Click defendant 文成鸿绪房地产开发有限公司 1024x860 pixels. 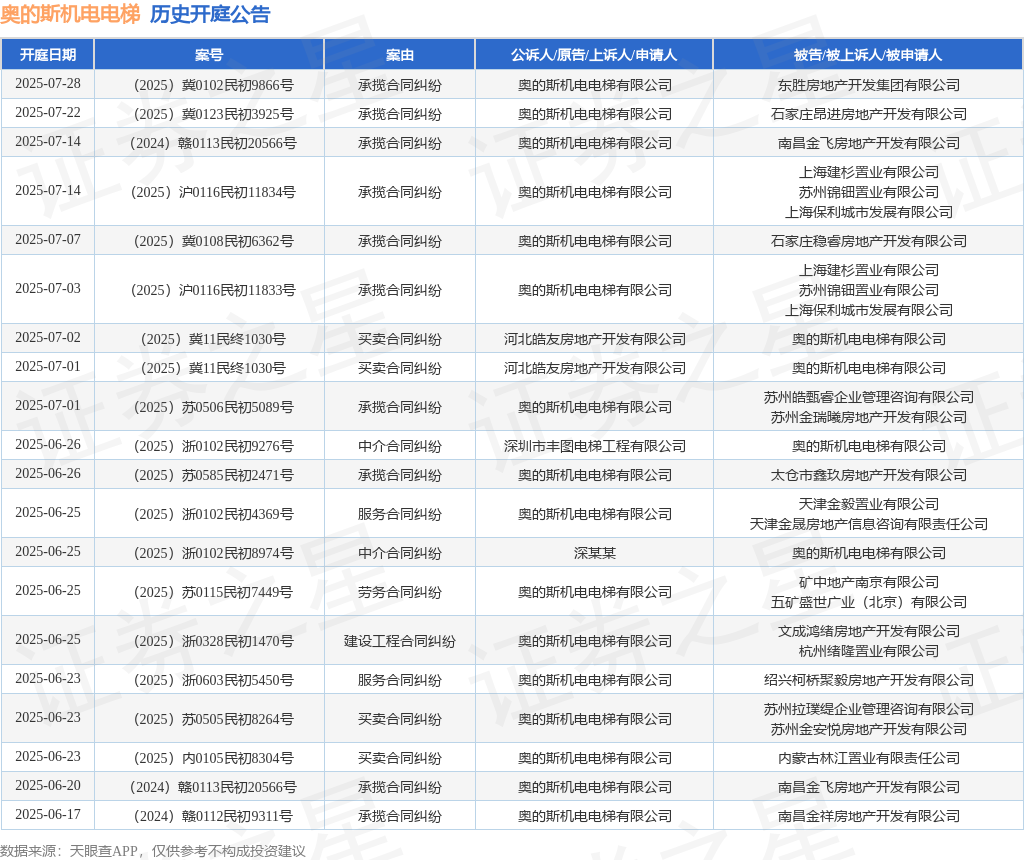point(869,631)
